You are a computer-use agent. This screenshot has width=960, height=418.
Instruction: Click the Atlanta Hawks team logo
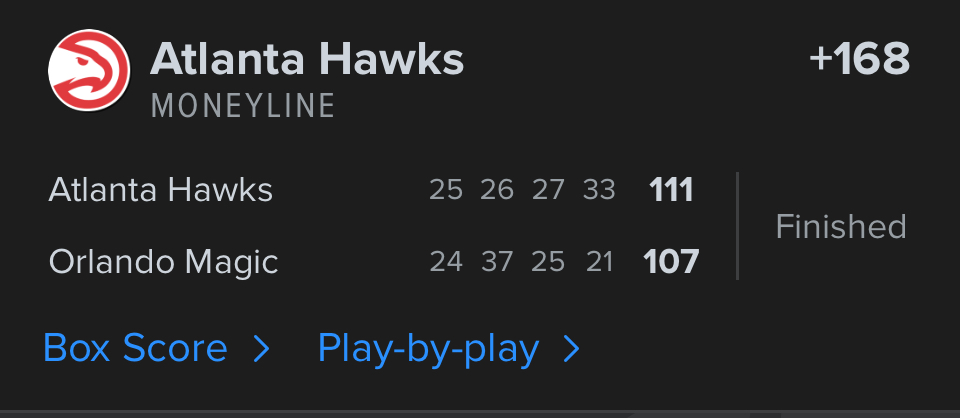point(89,70)
